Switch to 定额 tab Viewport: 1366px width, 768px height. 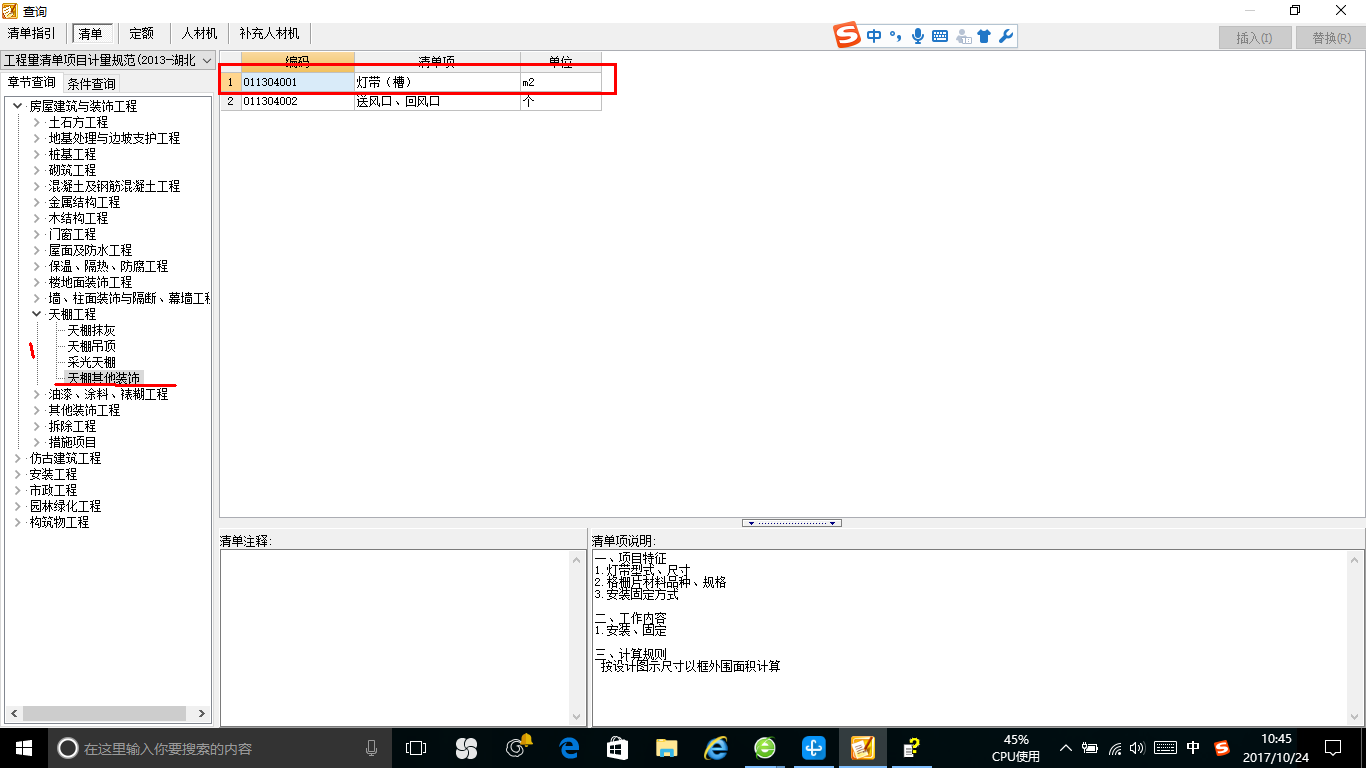coord(141,34)
